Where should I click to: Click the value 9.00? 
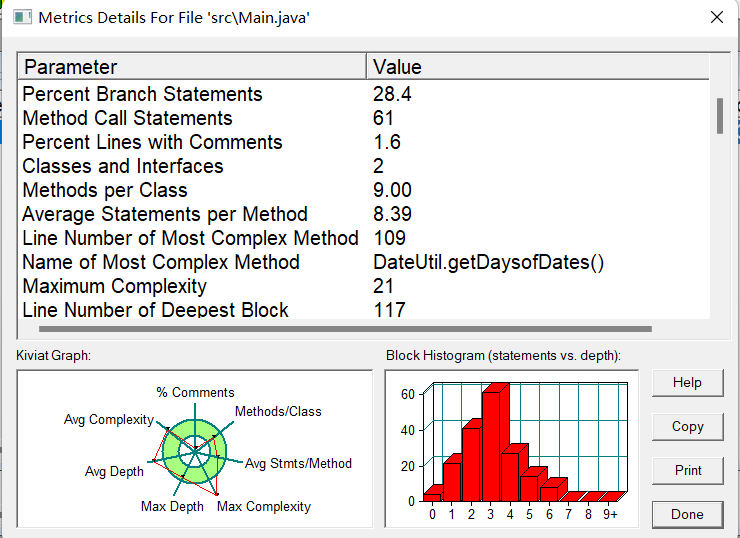(x=392, y=190)
